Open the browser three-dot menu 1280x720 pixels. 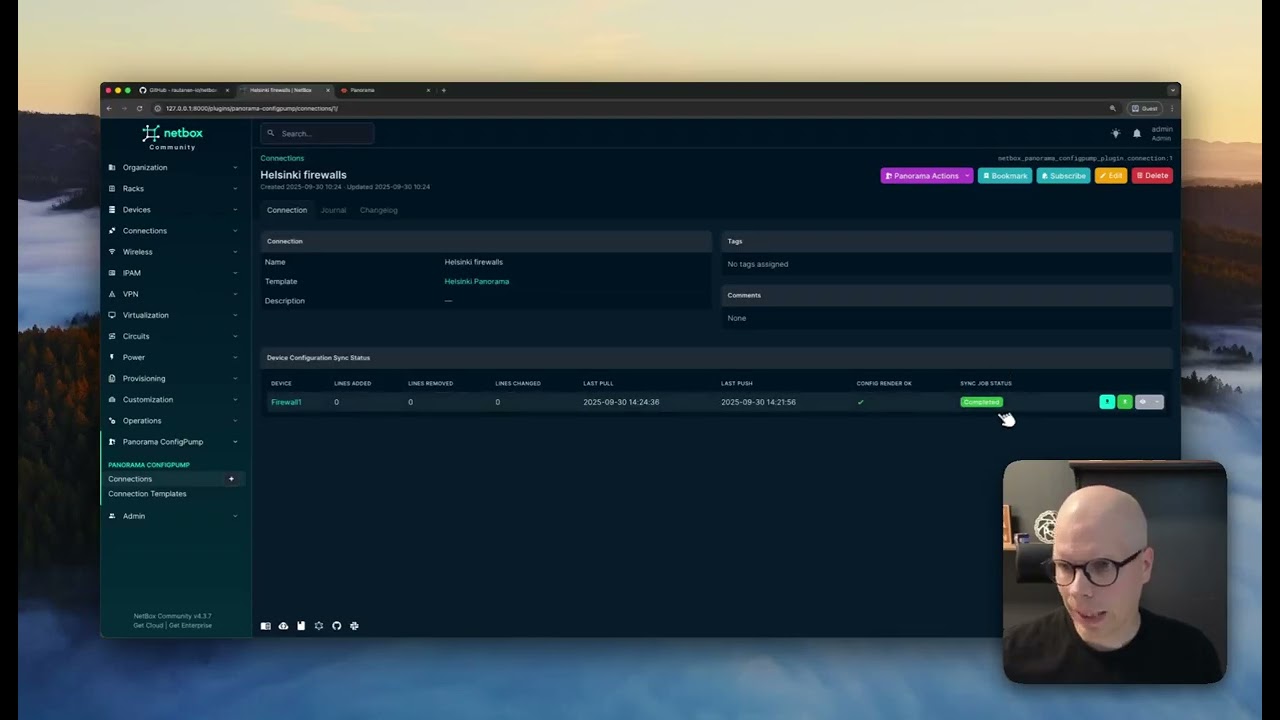click(1172, 108)
